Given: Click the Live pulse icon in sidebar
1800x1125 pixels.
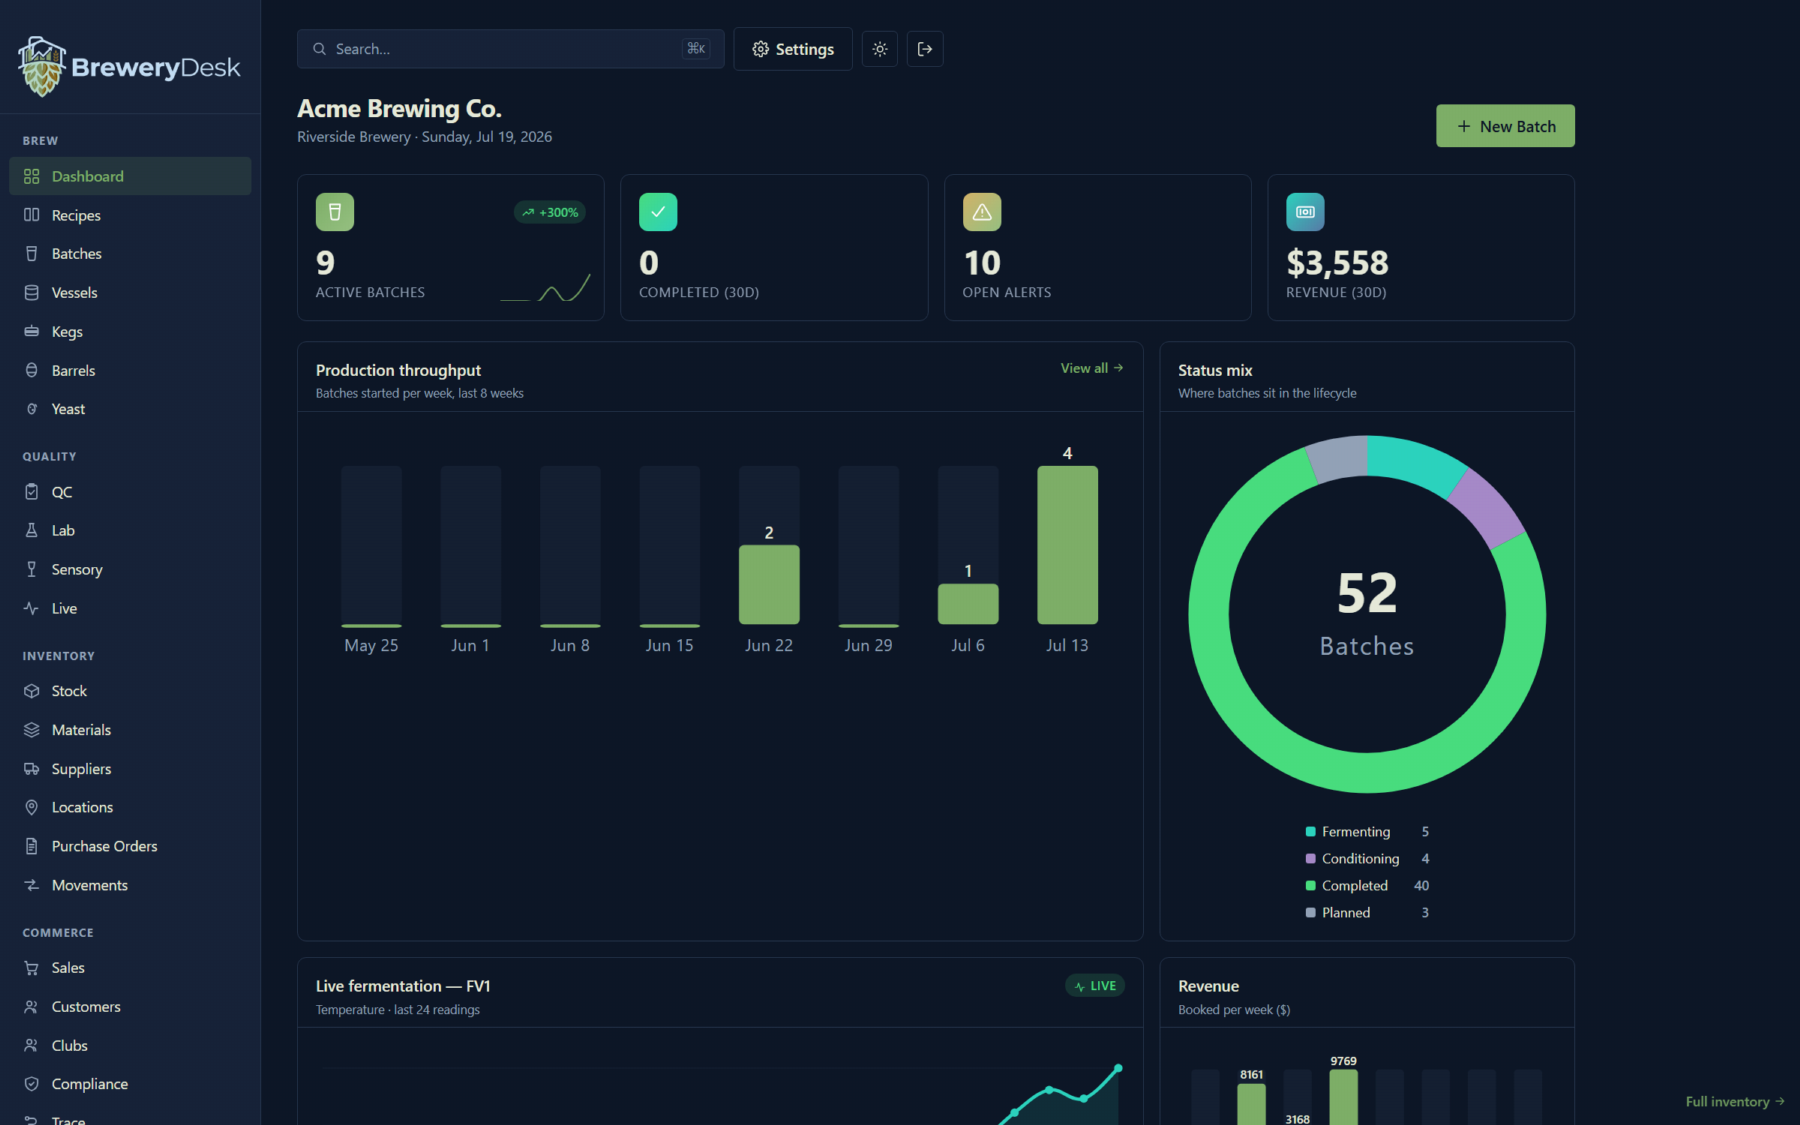Looking at the screenshot, I should tap(32, 608).
